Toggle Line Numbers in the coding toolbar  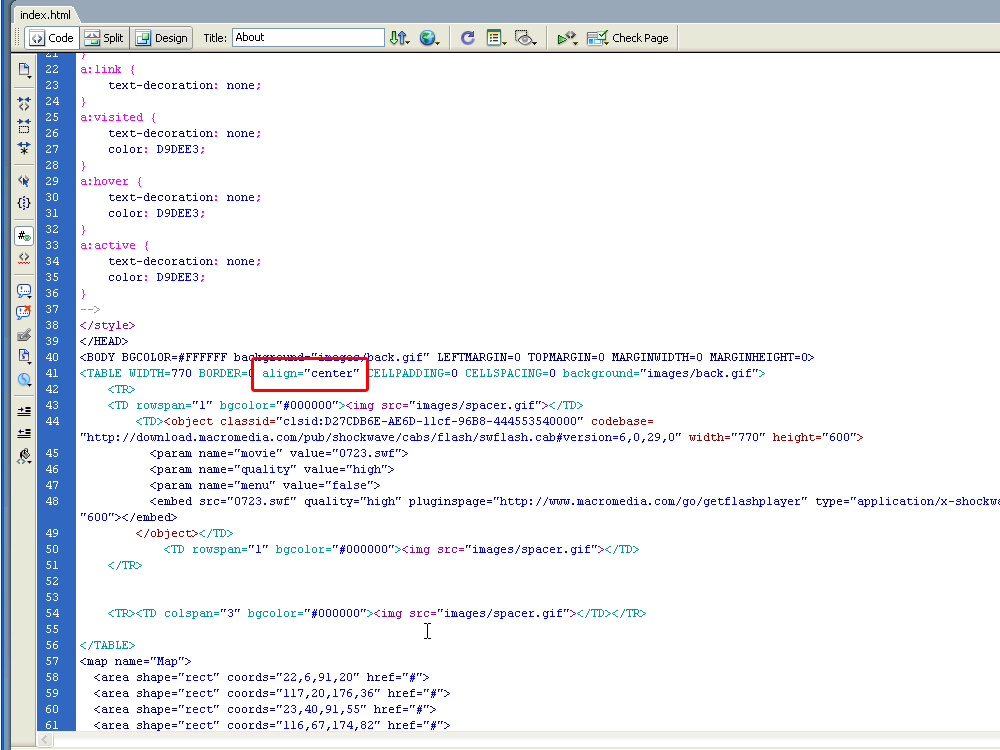[x=24, y=236]
